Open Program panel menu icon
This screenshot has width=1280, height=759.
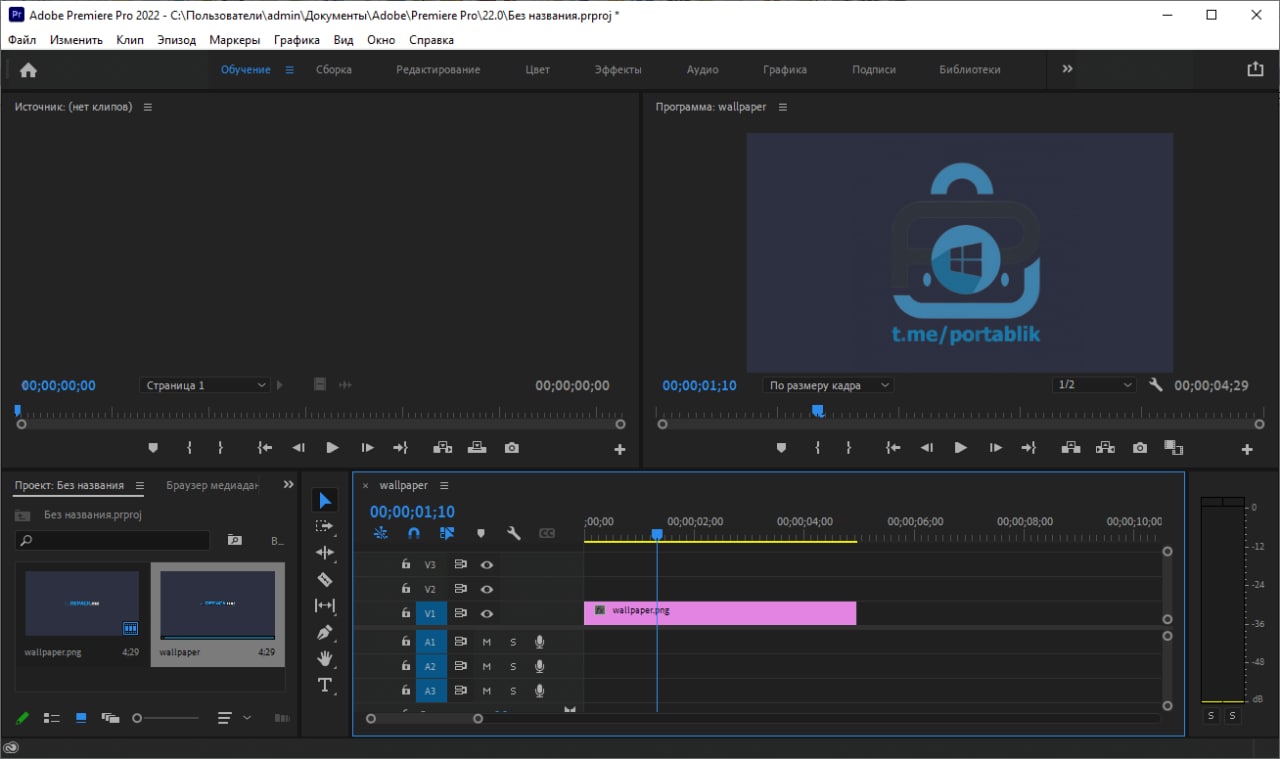783,107
